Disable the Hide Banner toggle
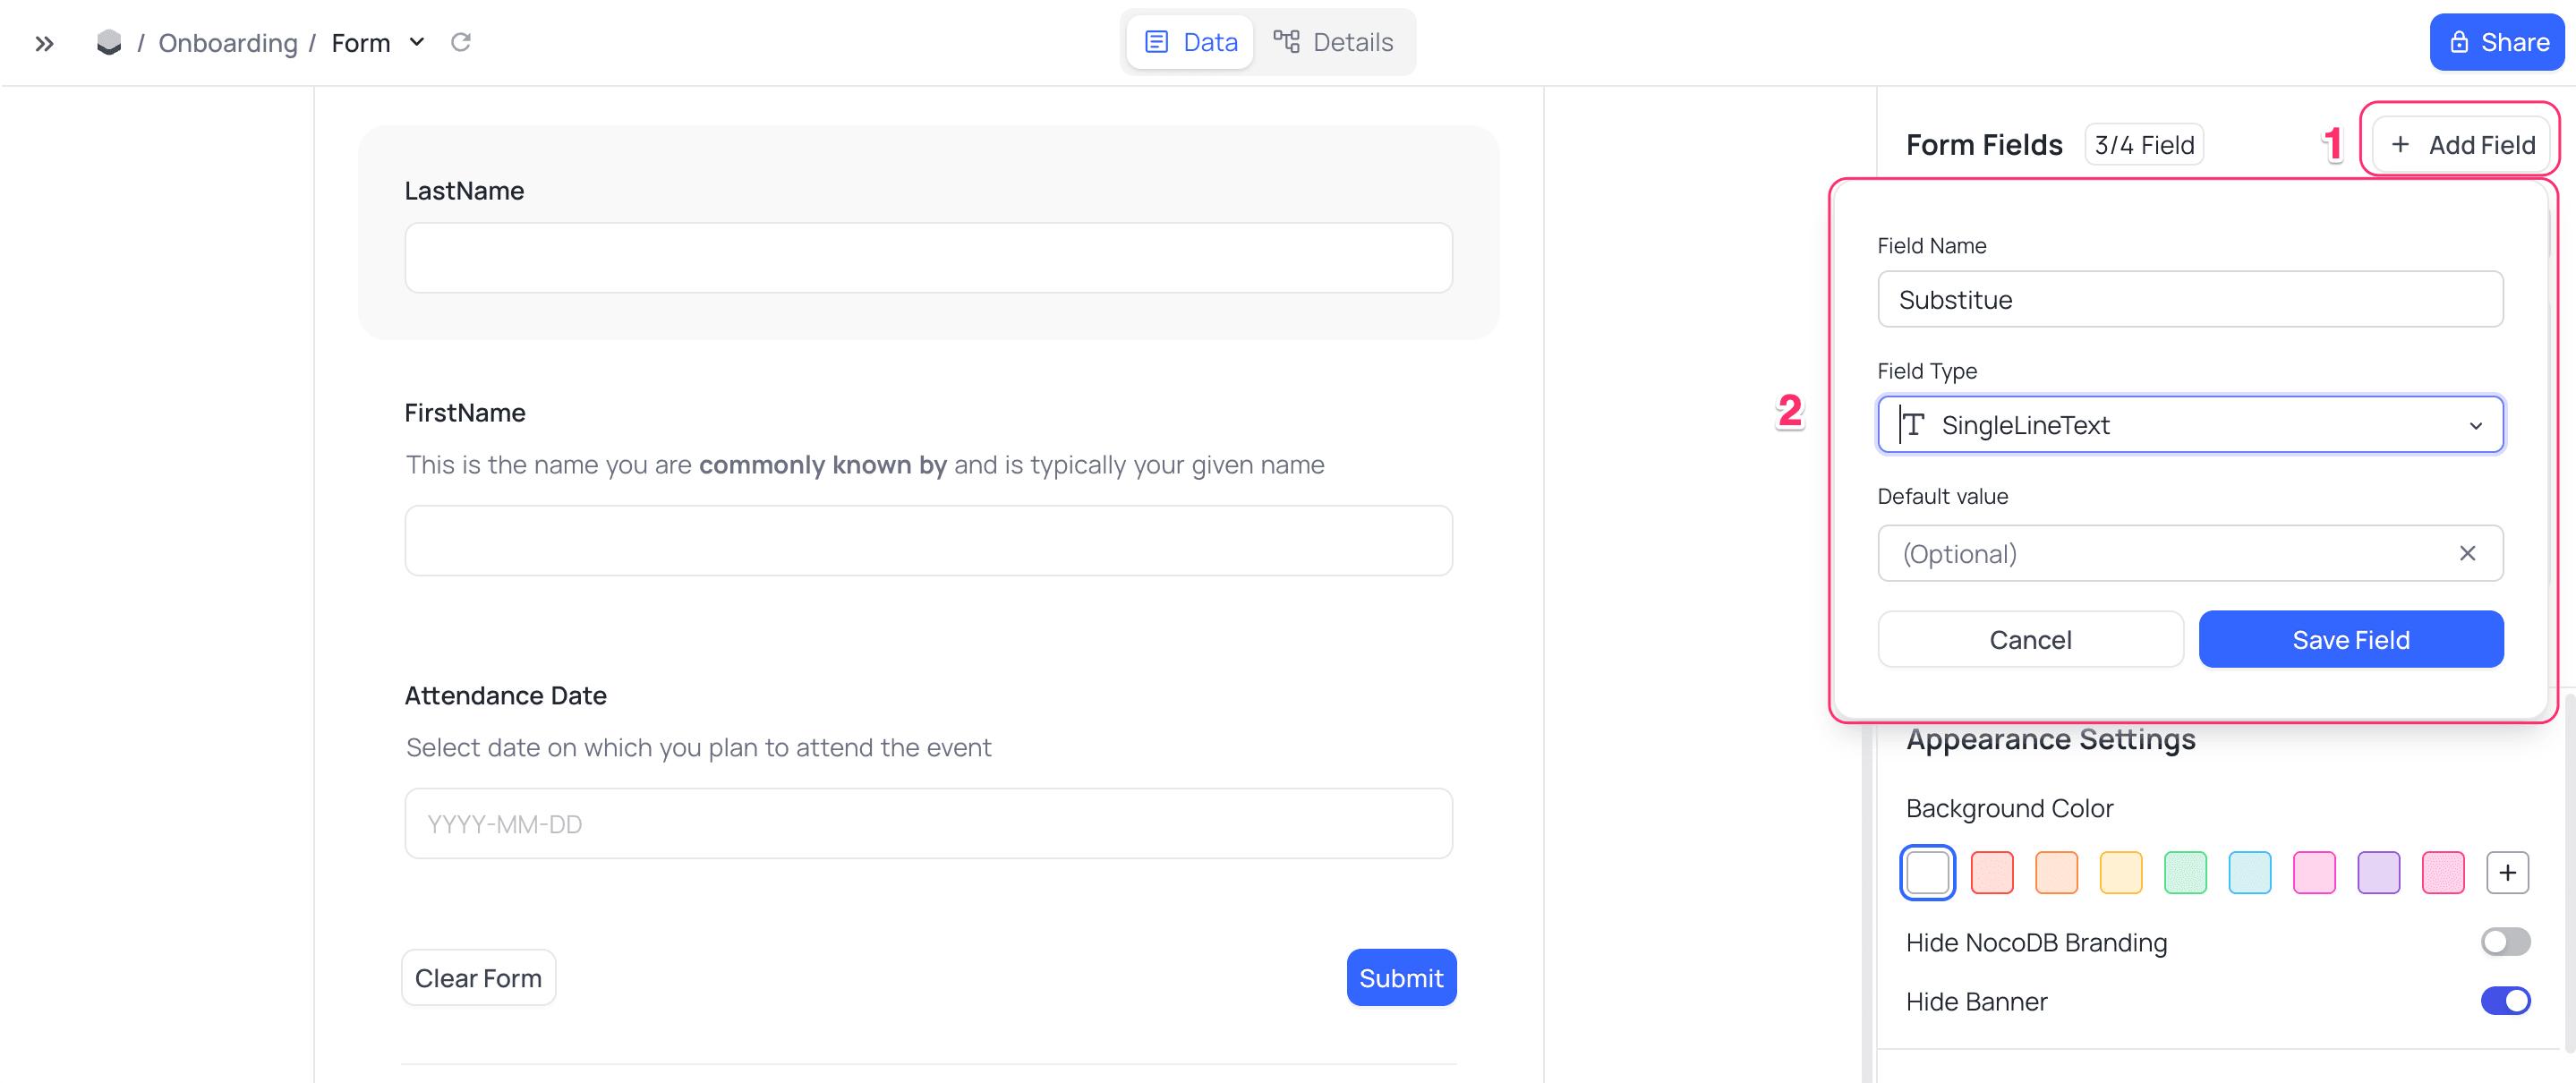2576x1083 pixels. [x=2505, y=1001]
